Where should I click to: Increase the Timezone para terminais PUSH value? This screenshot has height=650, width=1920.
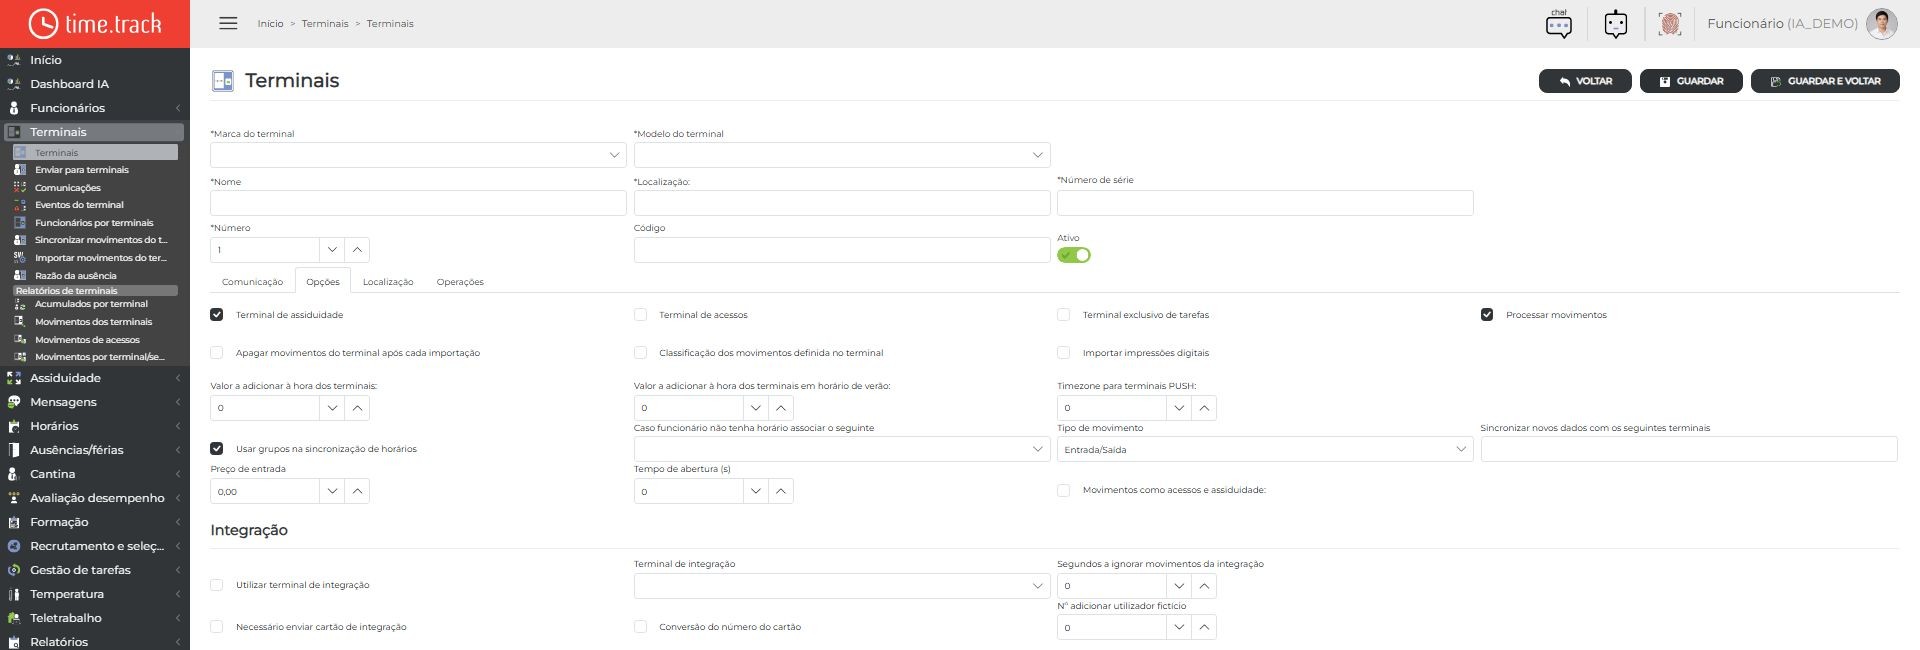(x=1204, y=408)
